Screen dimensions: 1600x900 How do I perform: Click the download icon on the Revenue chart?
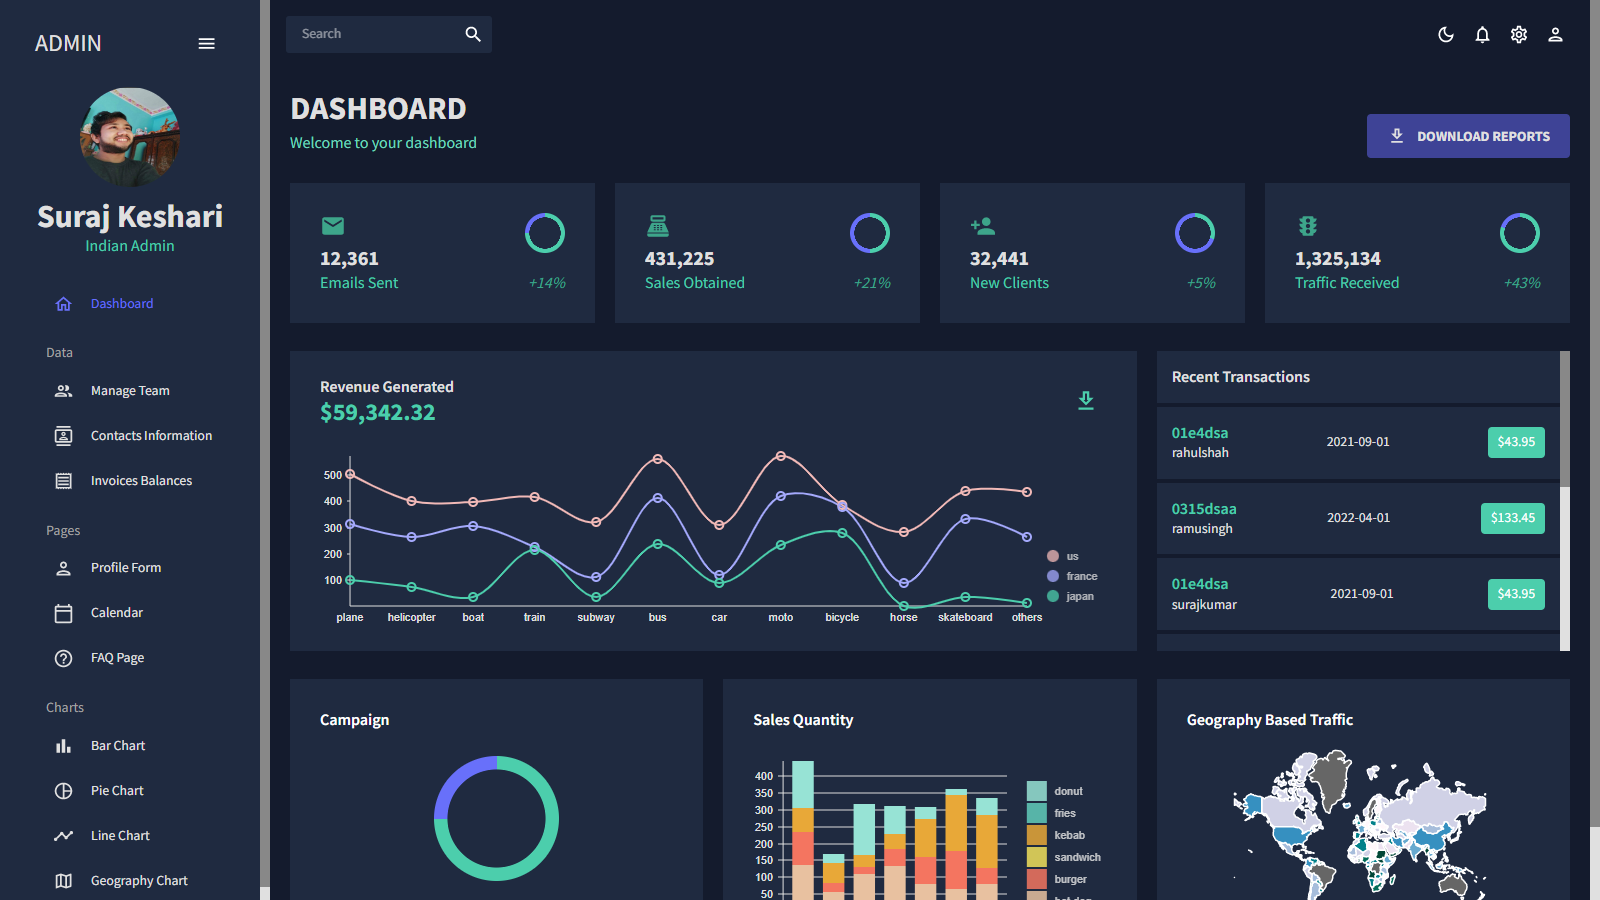(x=1086, y=400)
